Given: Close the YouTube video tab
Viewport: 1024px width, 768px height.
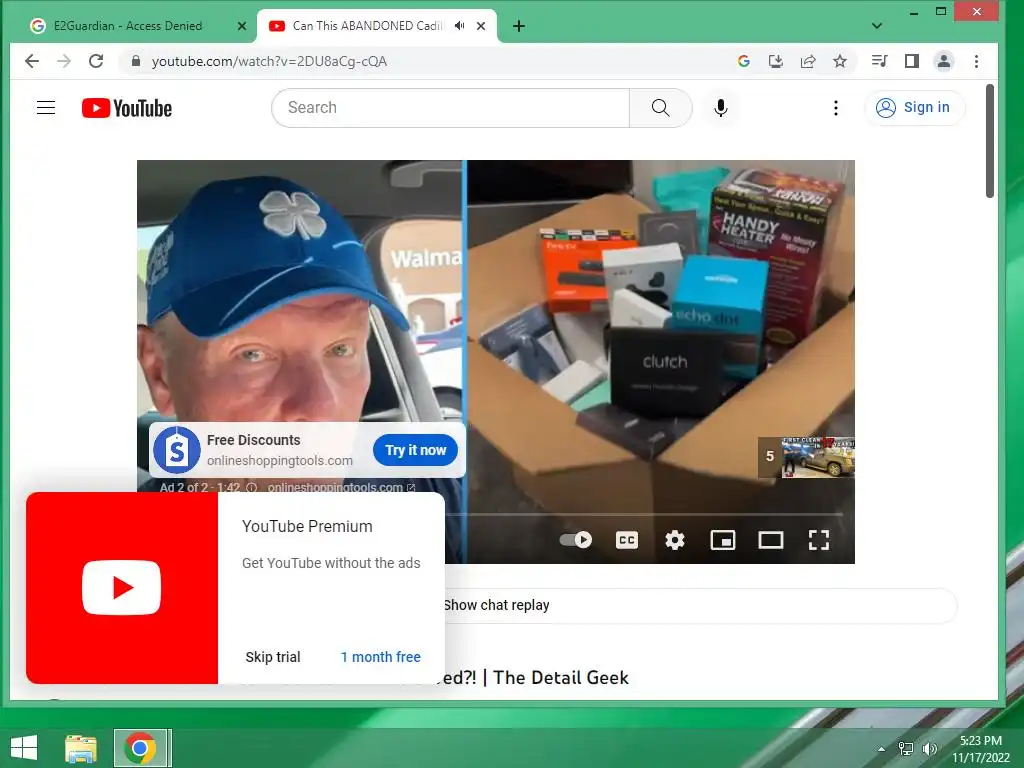Looking at the screenshot, I should click(x=481, y=26).
